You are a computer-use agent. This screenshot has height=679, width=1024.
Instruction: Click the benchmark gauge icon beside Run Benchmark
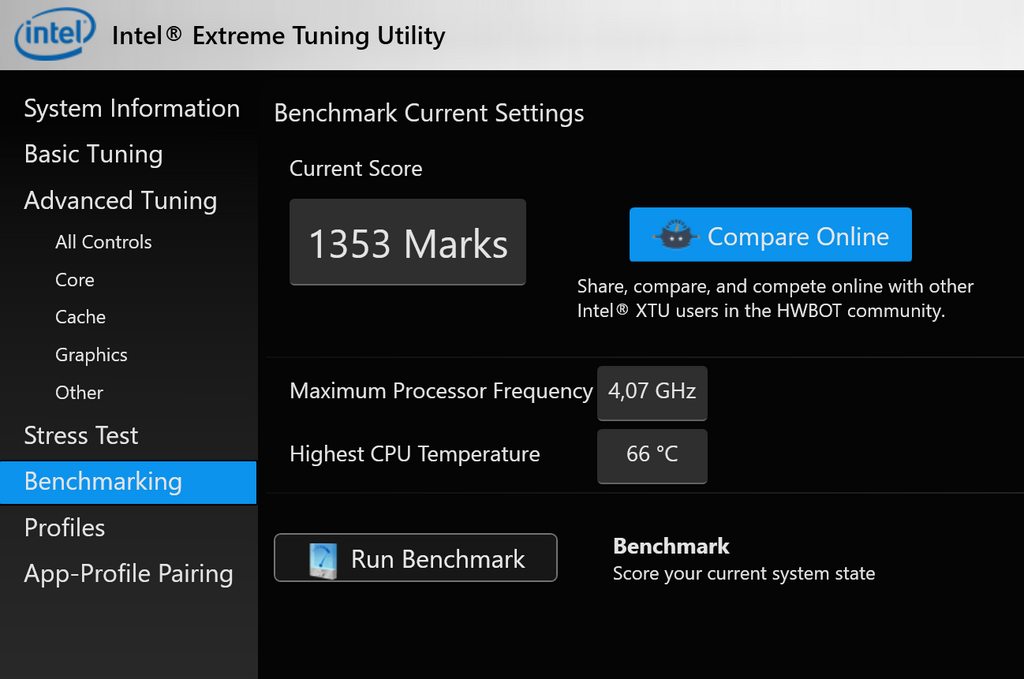[323, 560]
